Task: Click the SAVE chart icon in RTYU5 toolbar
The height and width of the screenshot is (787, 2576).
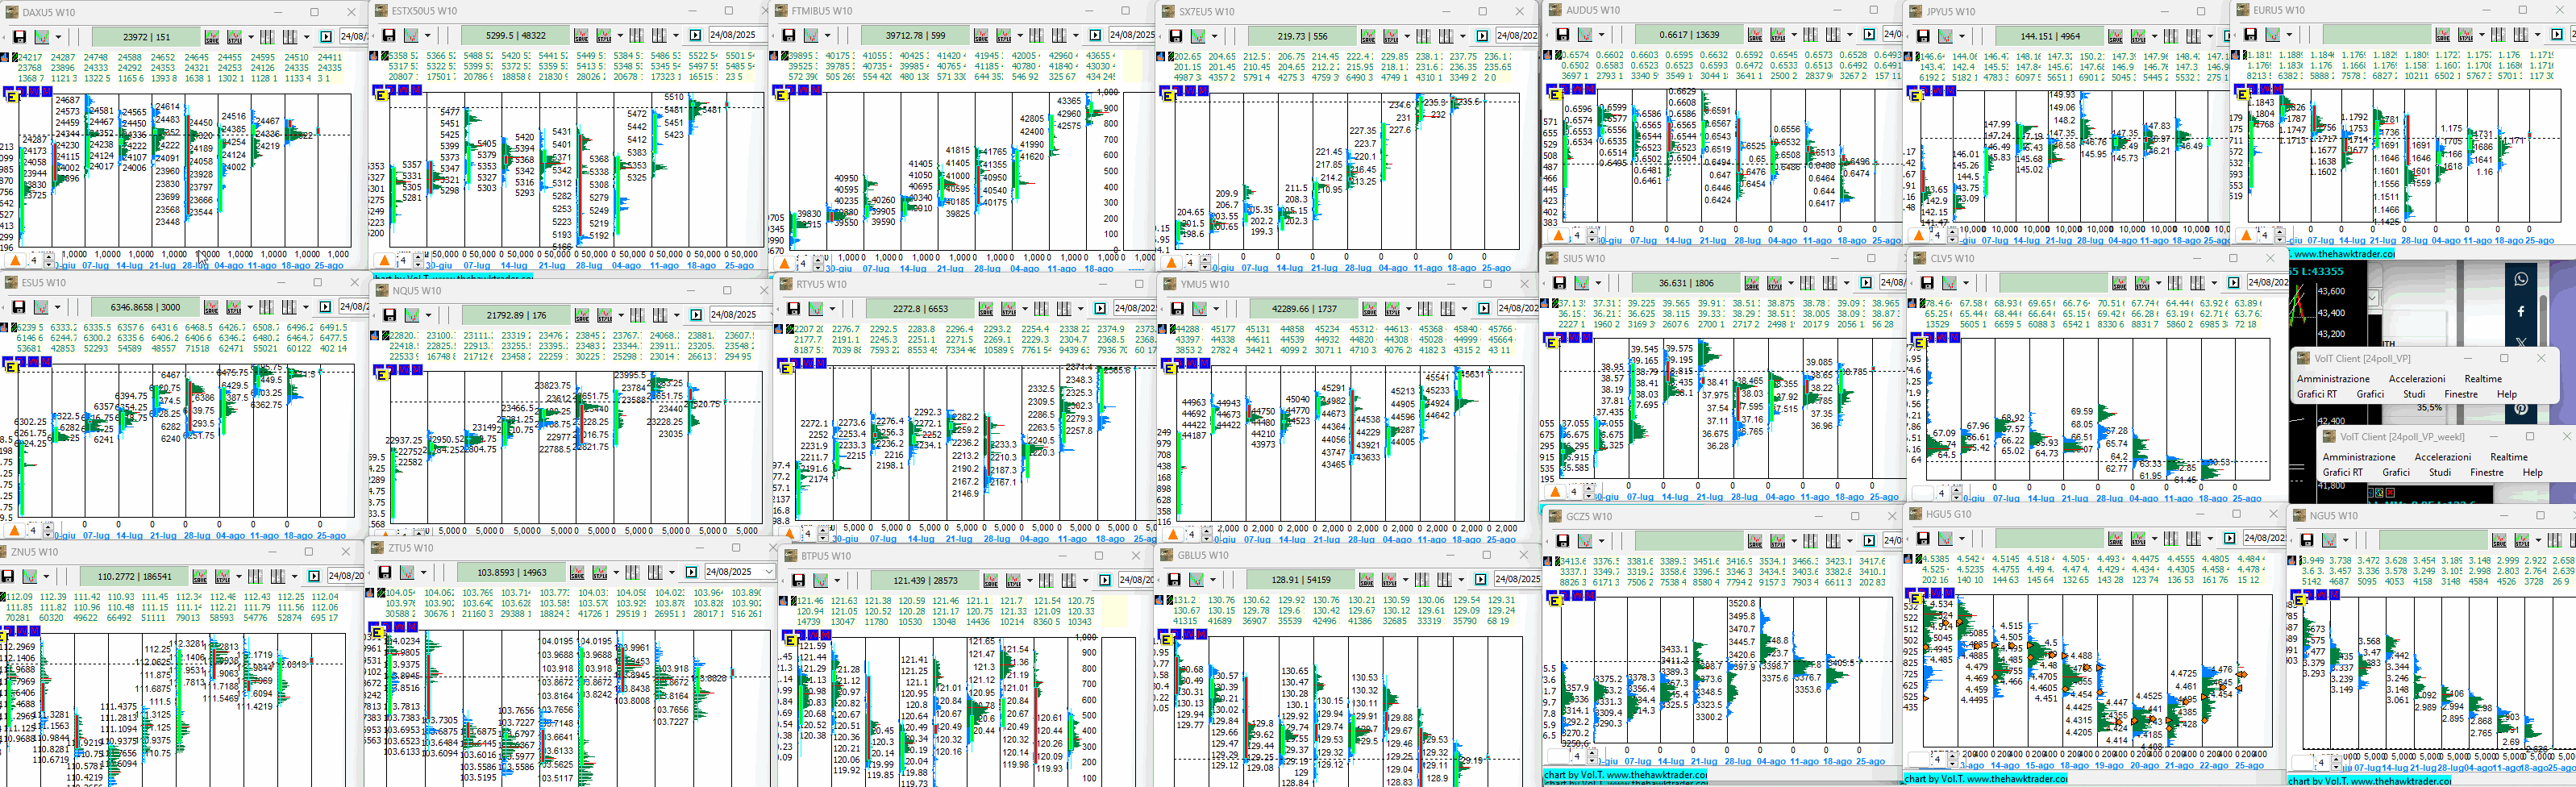Action: point(987,309)
